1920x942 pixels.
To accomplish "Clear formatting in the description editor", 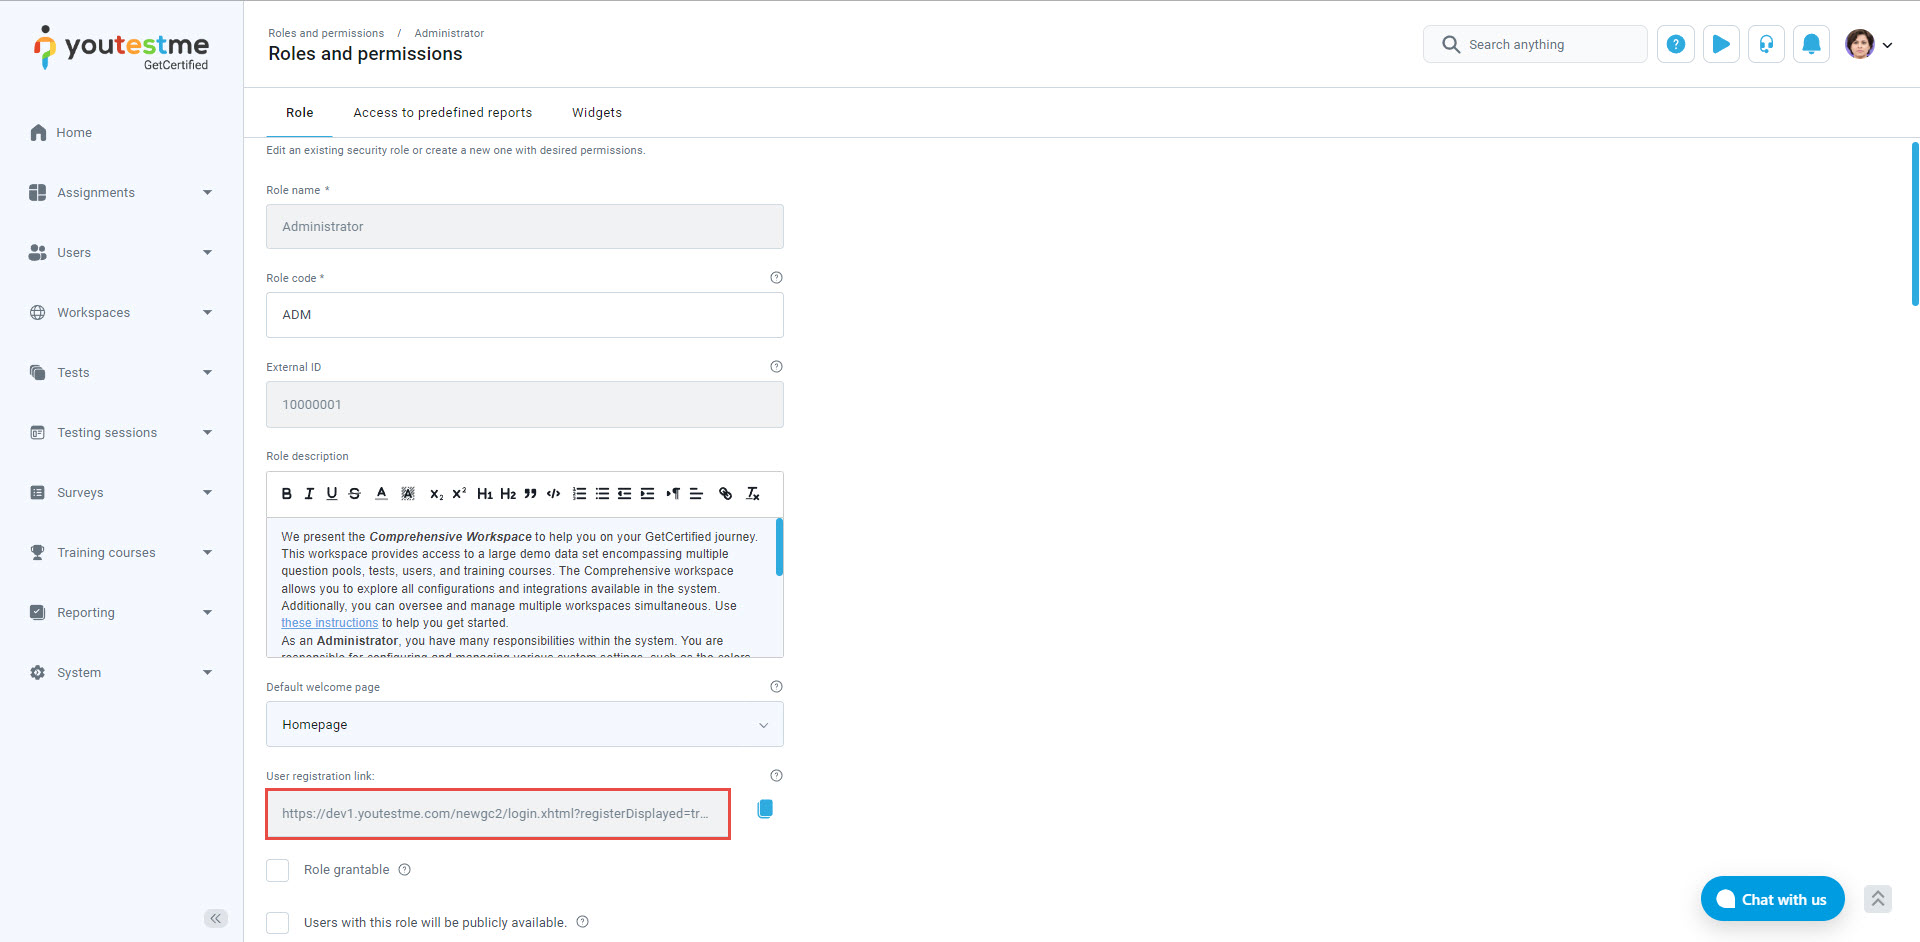I will click(753, 493).
